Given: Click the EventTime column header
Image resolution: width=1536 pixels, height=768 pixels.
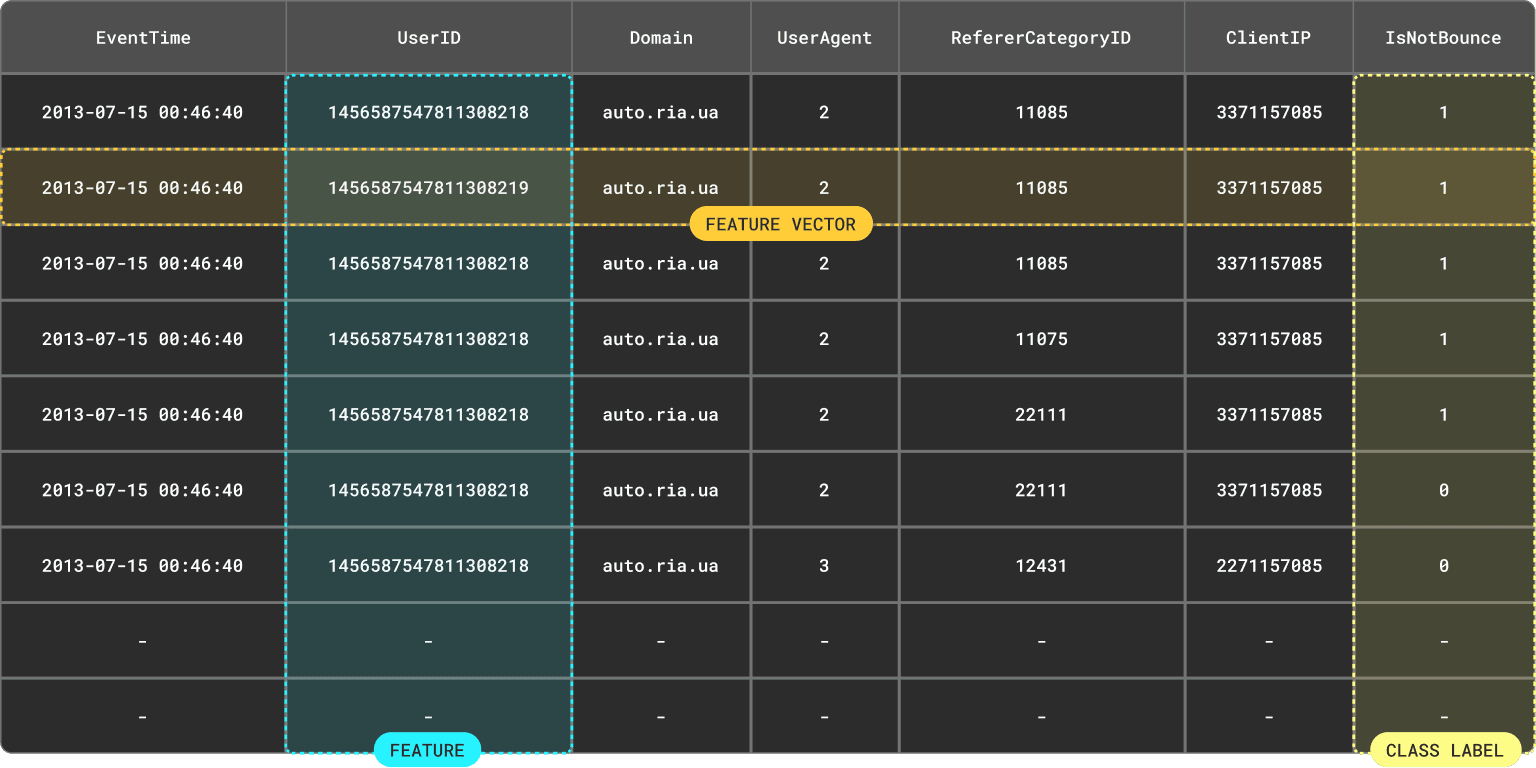Looking at the screenshot, I should coord(143,38).
